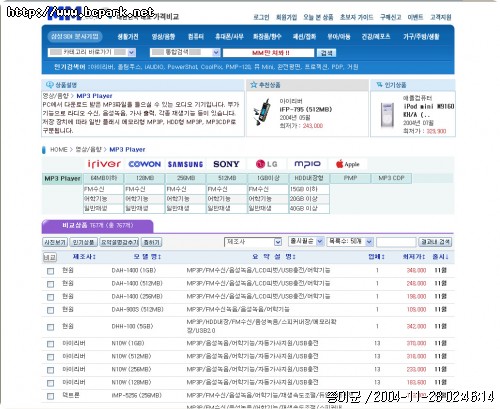Tick checkbox for N10W (128MB)

(50, 383)
